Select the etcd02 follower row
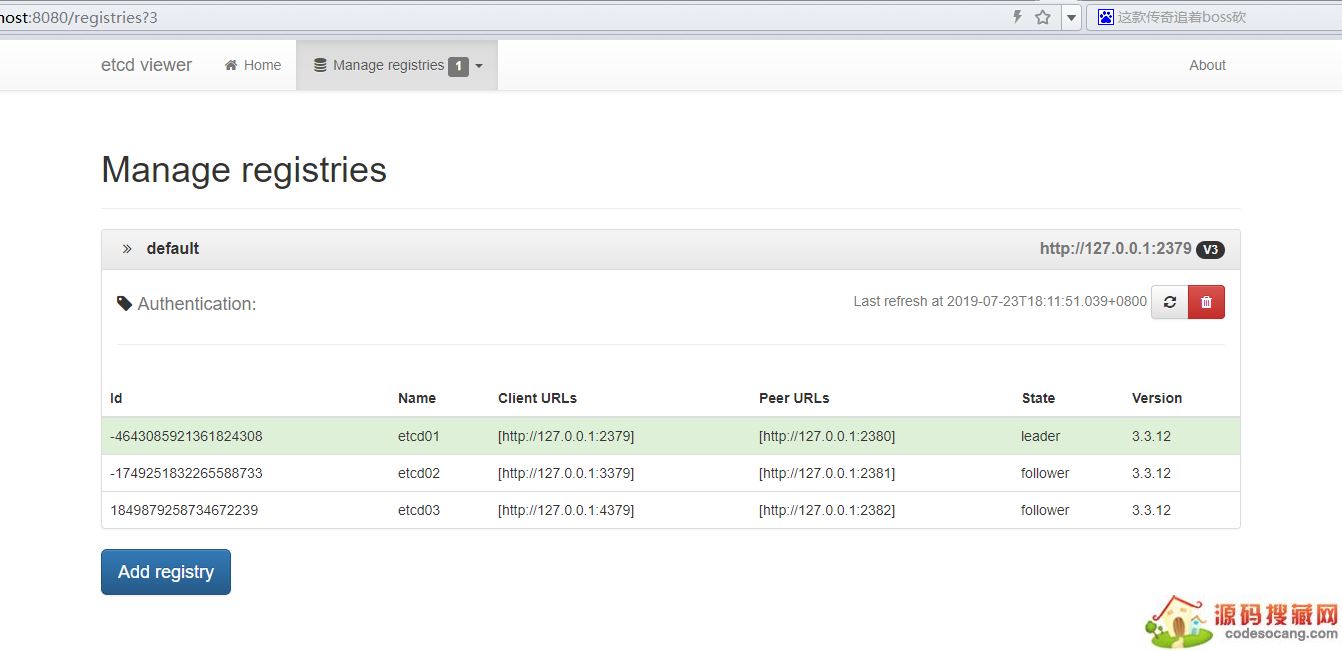The height and width of the screenshot is (651, 1342). tap(670, 473)
